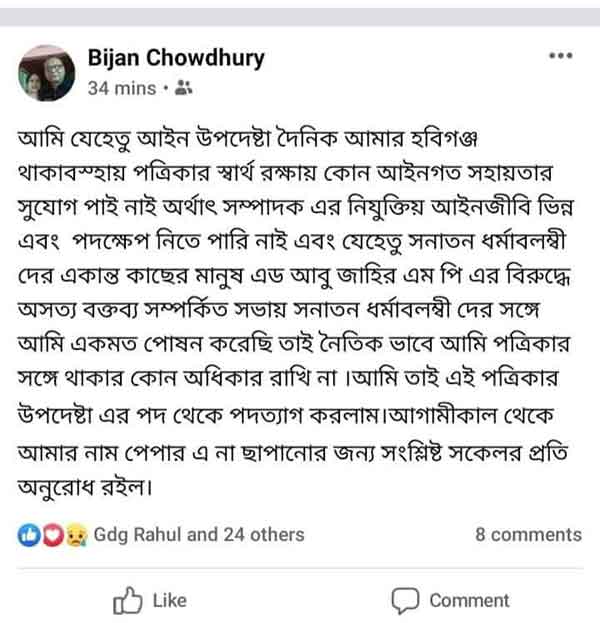Screen dimensions: 600x623
Task: Open the three-dot post options menu
Action: [561, 56]
